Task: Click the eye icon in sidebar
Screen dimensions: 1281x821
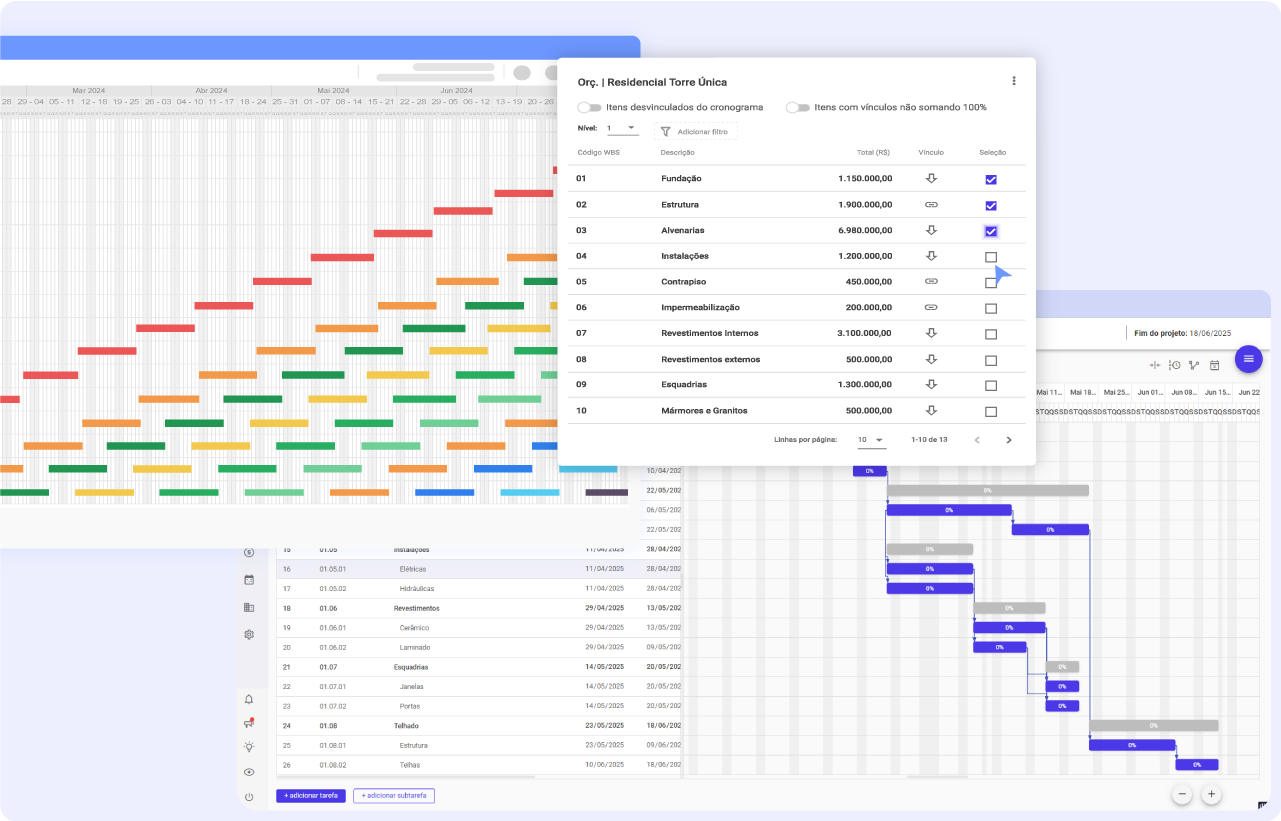Action: 249,772
